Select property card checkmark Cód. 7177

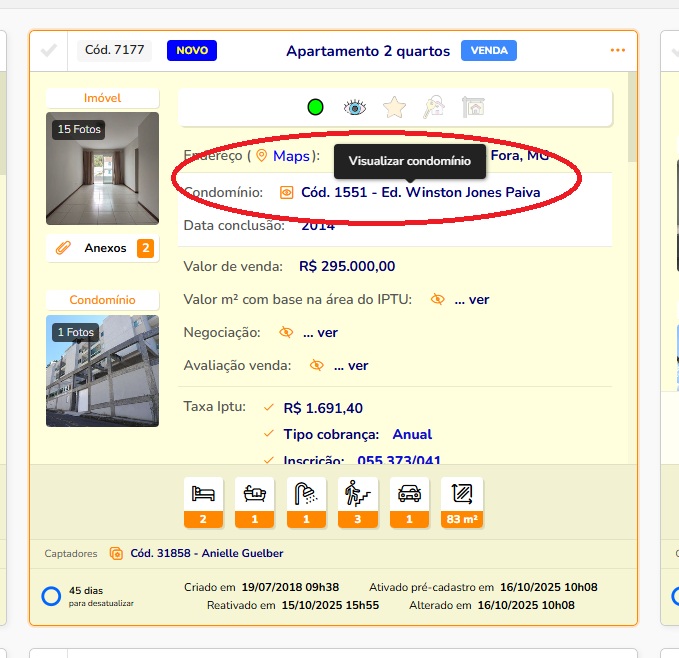tap(49, 50)
